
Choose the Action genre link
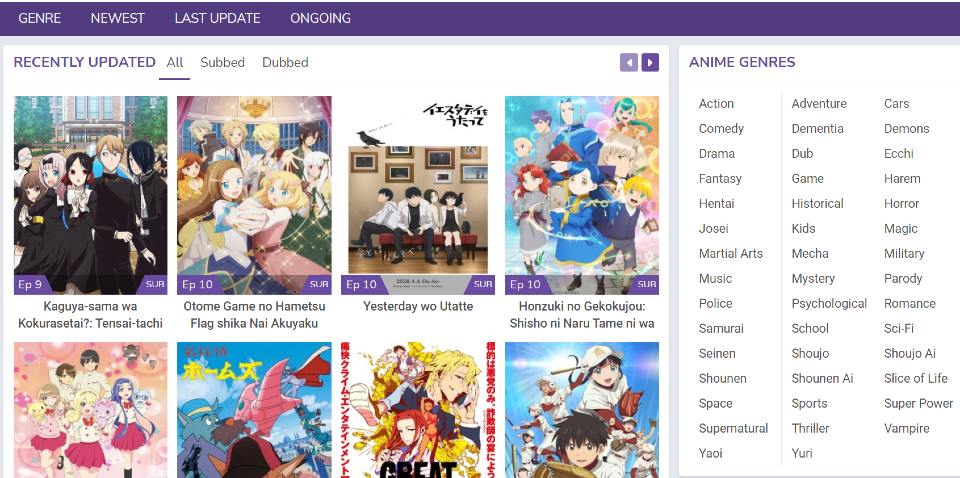click(x=716, y=104)
